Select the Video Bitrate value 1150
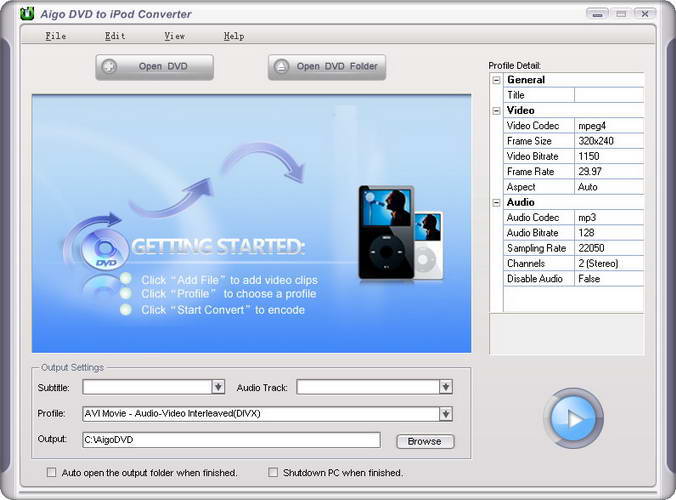 point(609,156)
